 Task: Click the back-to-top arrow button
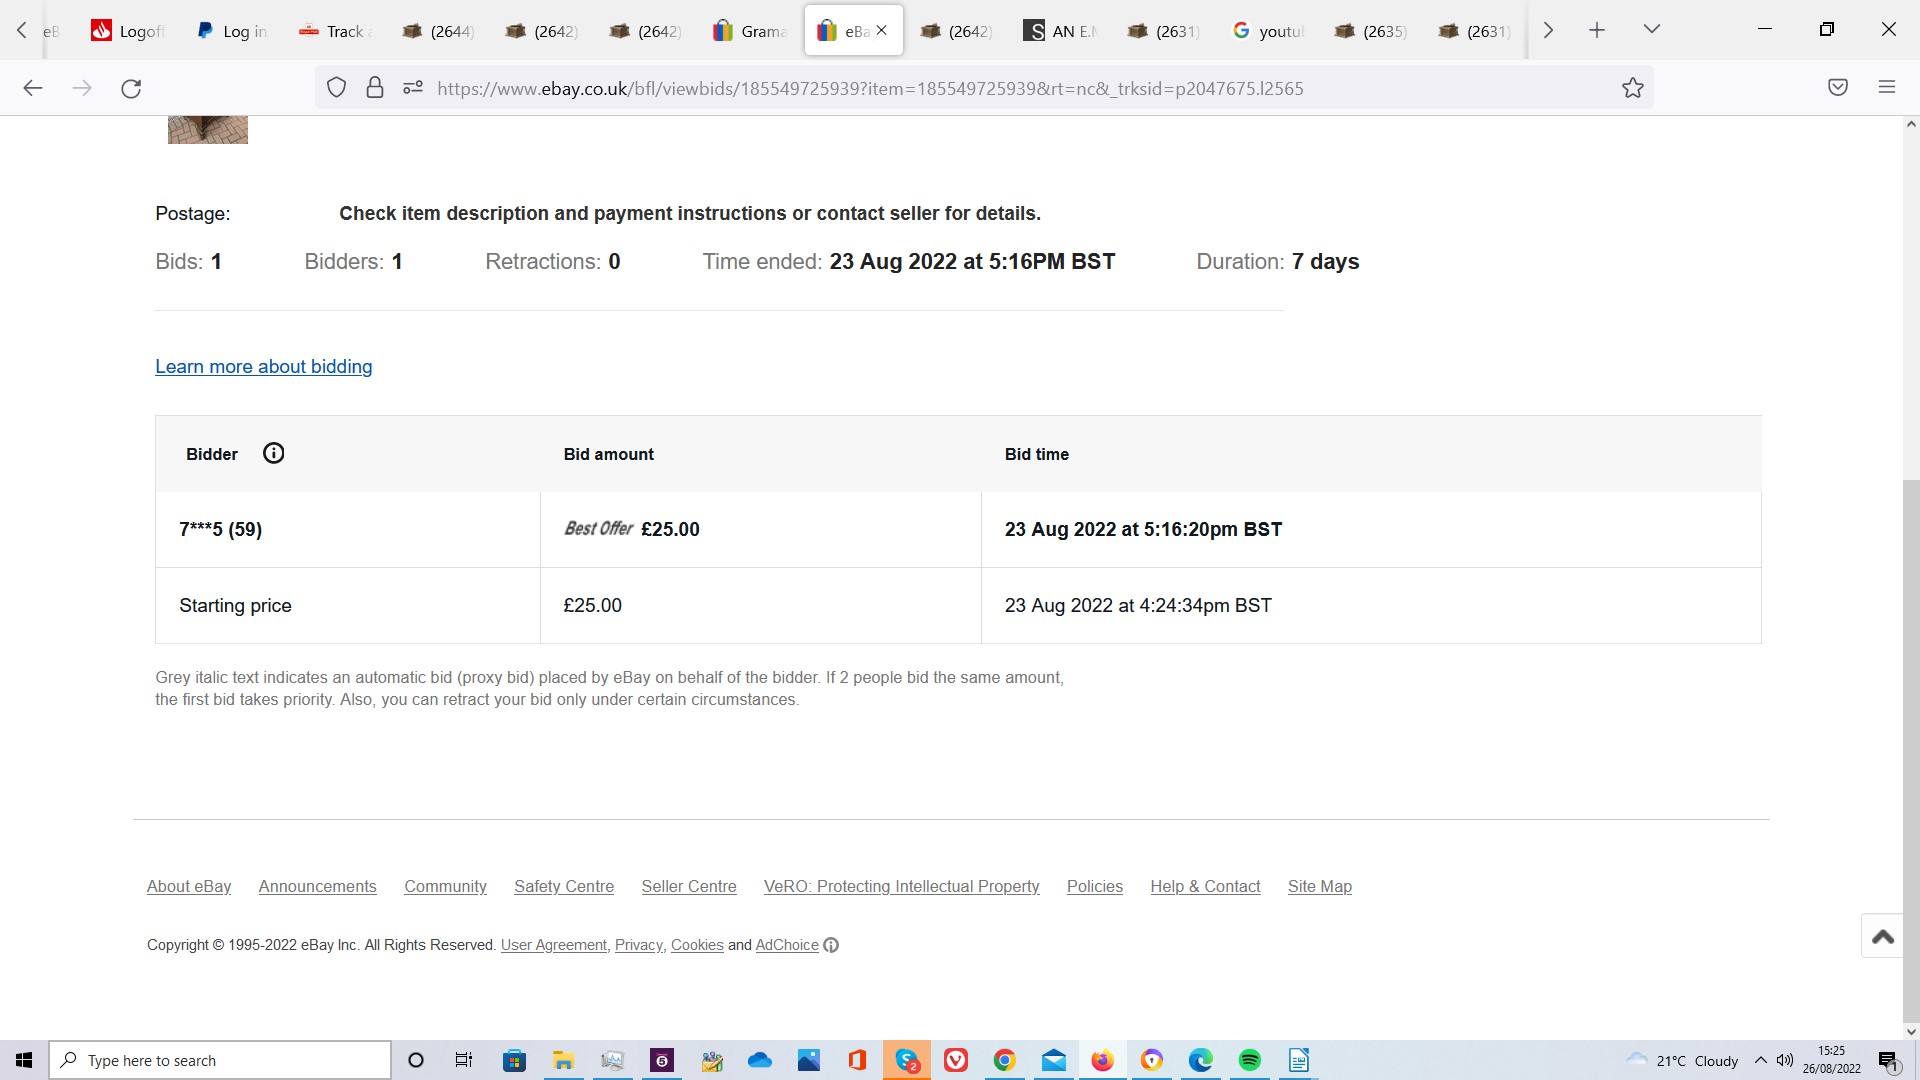coord(1882,937)
